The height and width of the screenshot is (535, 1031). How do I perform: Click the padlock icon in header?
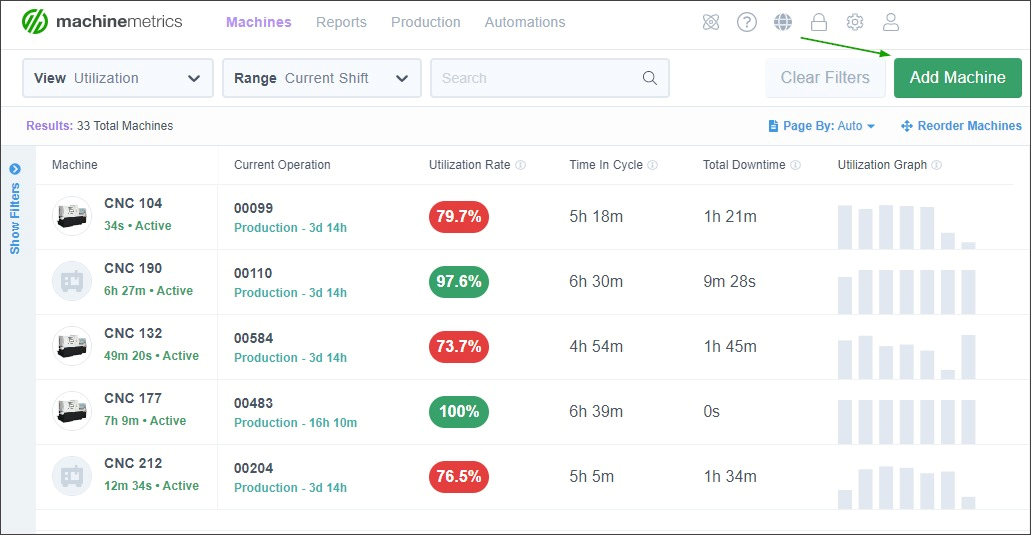point(819,22)
